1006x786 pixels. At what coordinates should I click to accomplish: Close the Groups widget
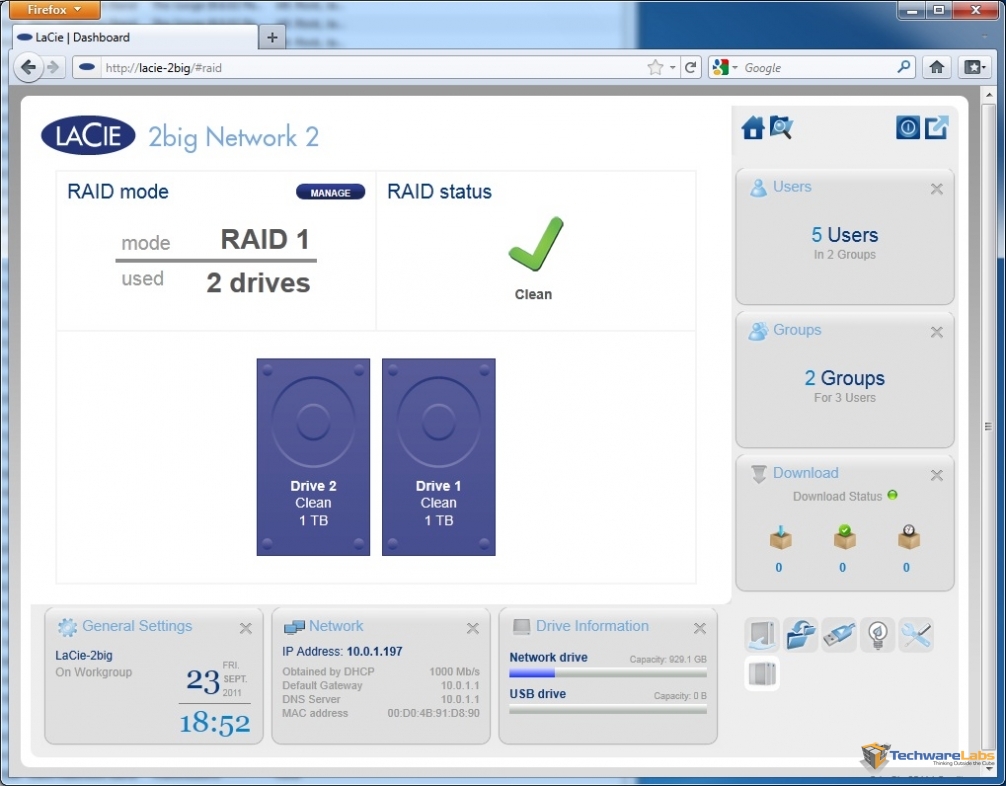pos(937,332)
